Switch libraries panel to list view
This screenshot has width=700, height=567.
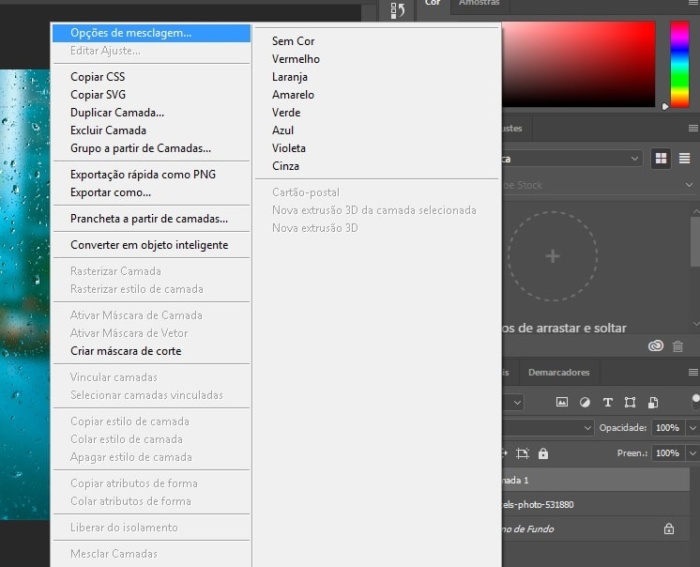point(685,158)
